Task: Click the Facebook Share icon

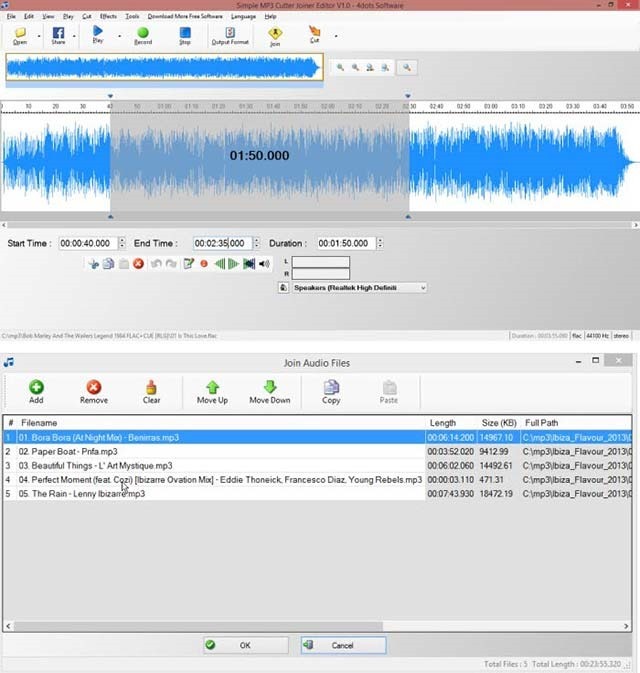Action: point(58,33)
